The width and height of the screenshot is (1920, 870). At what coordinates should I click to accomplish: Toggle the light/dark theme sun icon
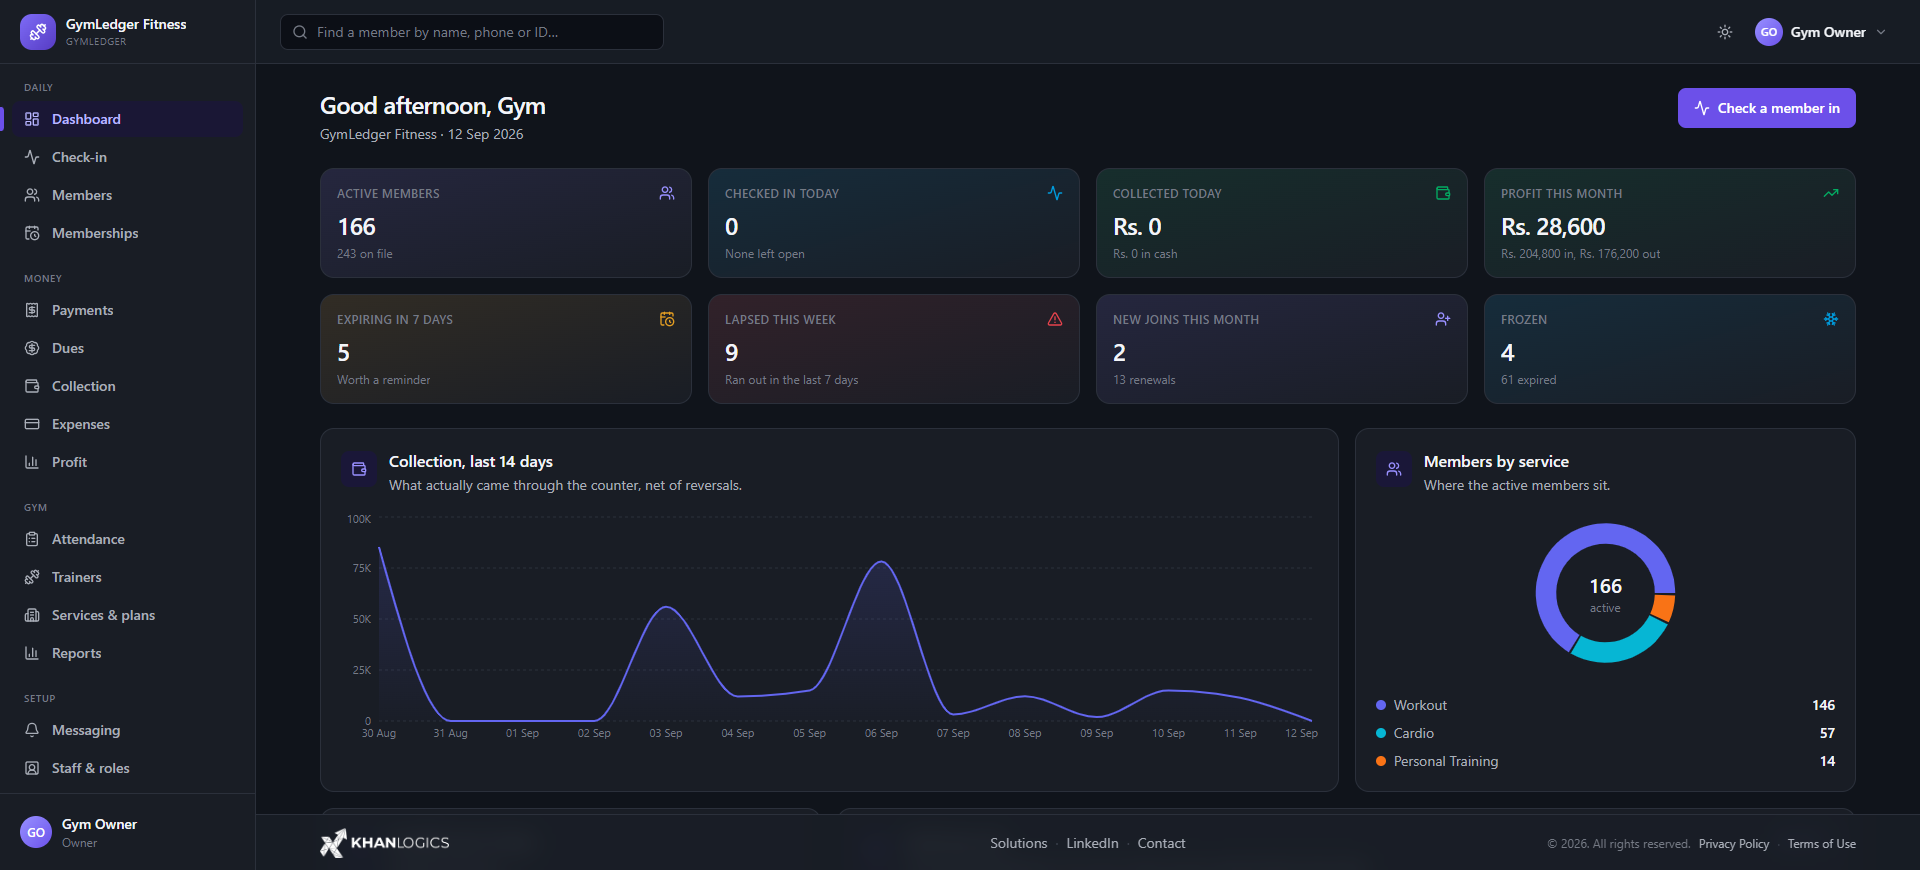pyautogui.click(x=1725, y=32)
